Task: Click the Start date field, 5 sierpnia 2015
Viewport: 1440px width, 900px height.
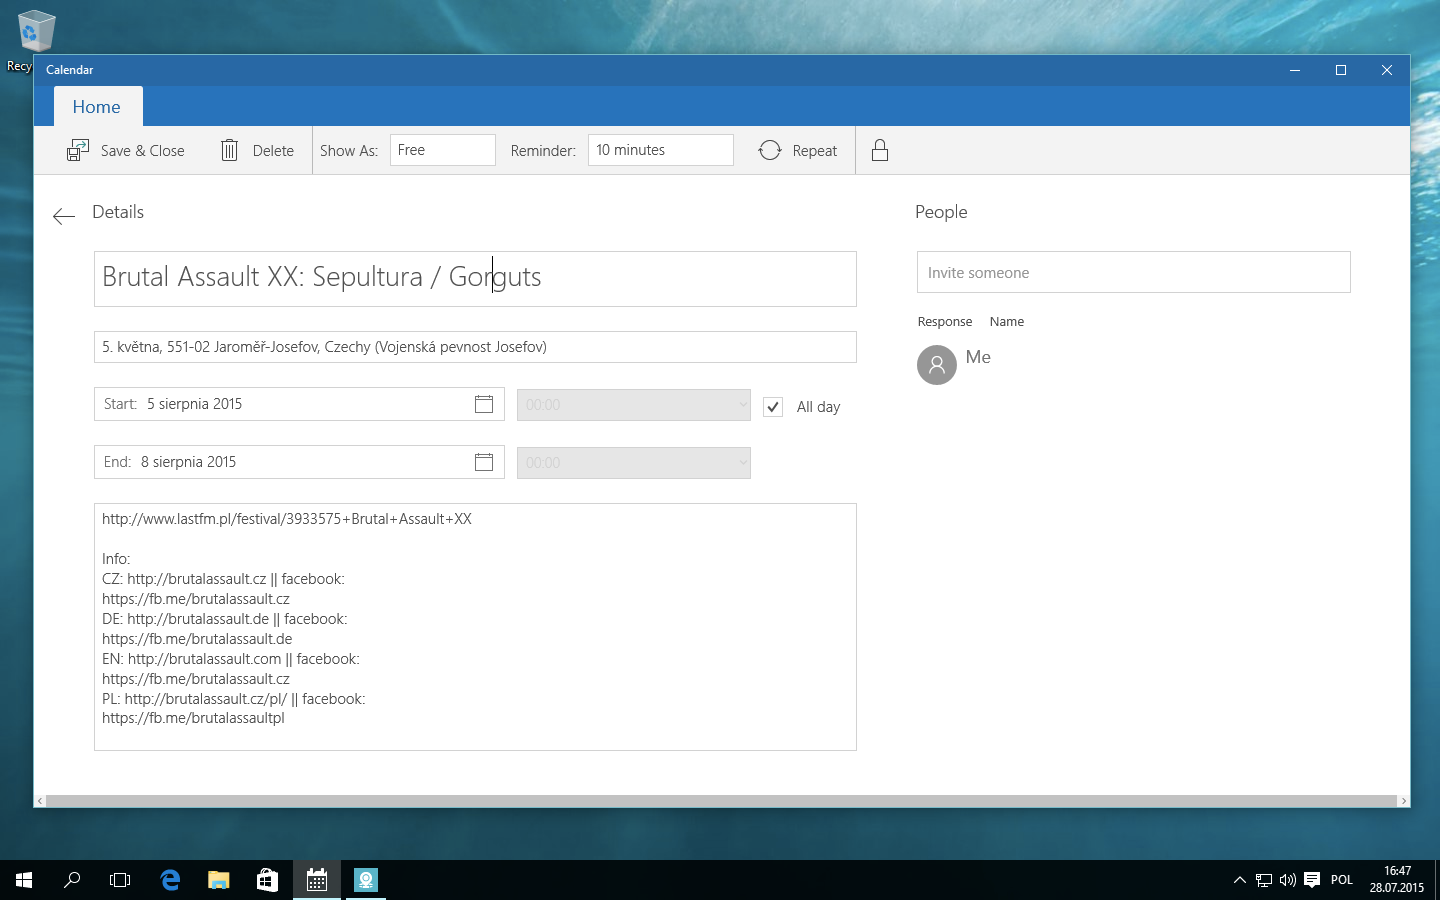Action: 299,404
